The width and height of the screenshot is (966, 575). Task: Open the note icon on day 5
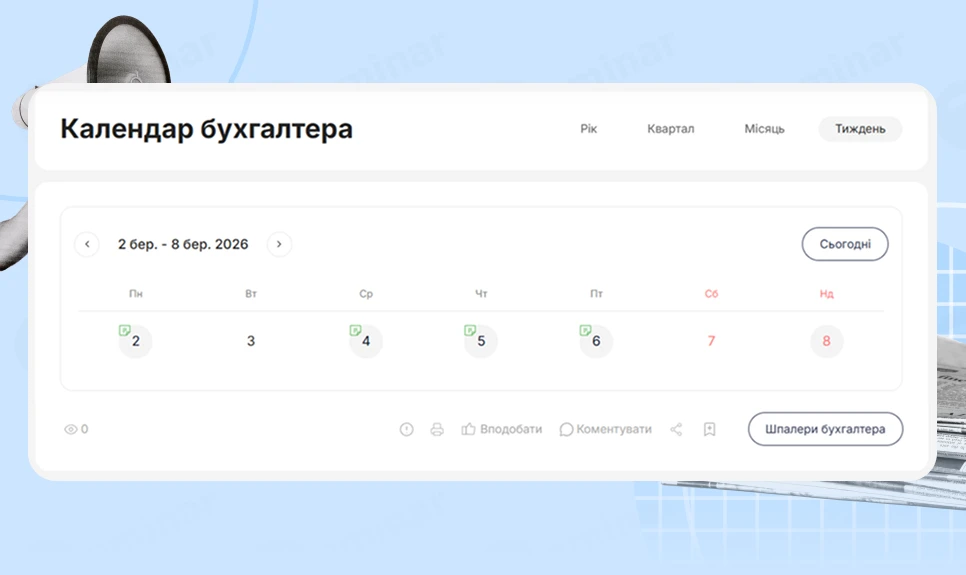tap(470, 330)
